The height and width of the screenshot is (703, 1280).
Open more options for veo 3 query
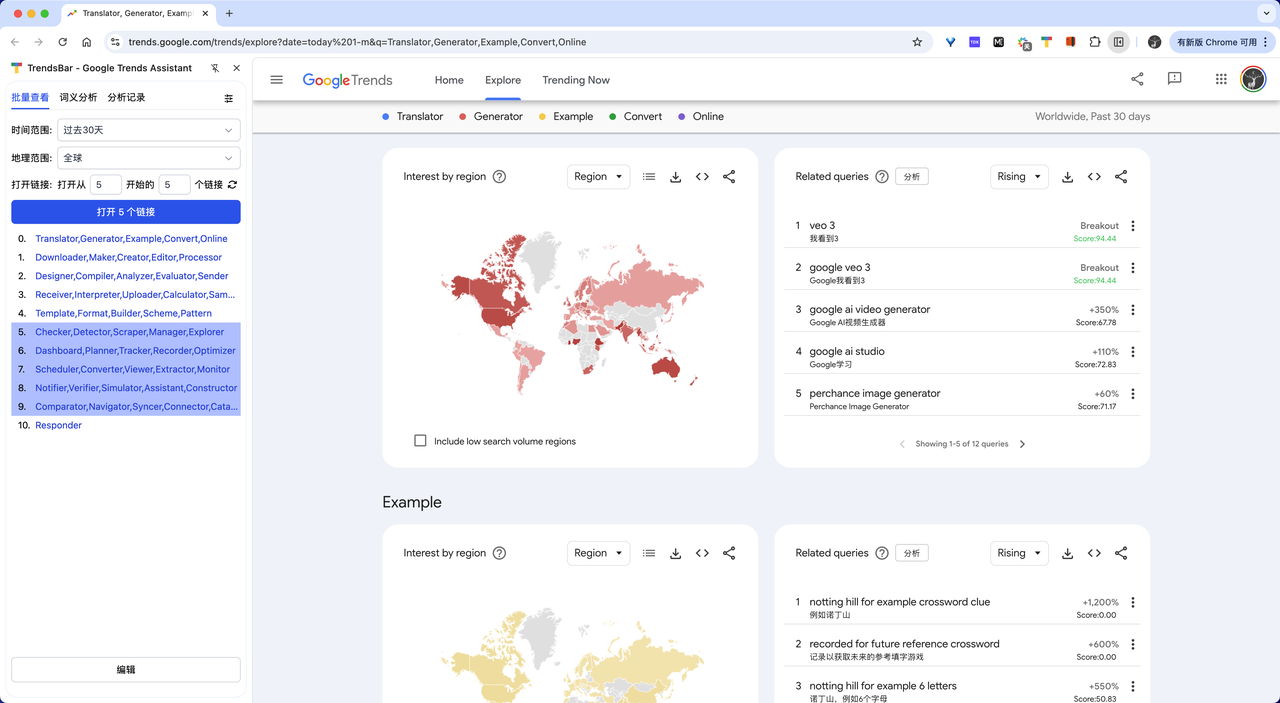point(1133,226)
